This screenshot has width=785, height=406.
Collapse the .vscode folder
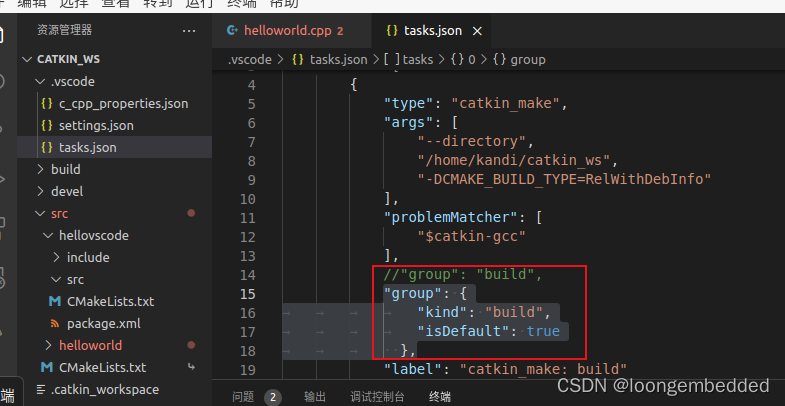114,82
